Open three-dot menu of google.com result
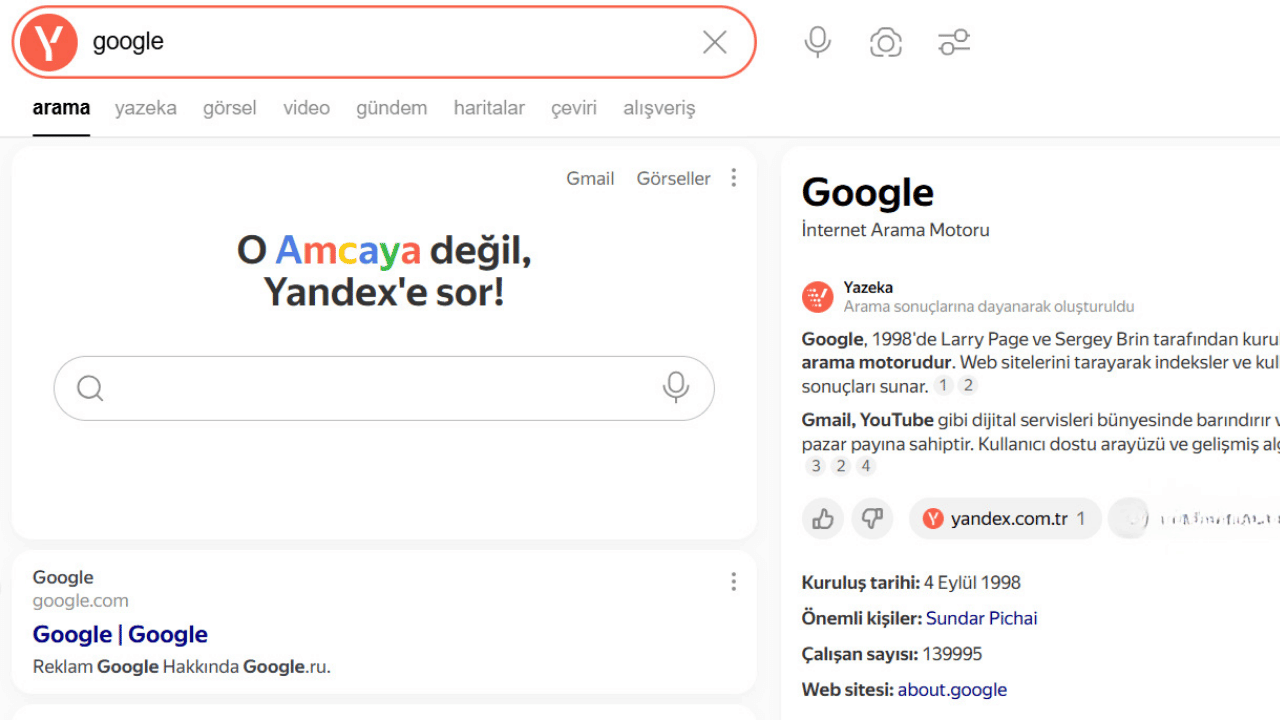This screenshot has width=1280, height=720. pos(733,581)
